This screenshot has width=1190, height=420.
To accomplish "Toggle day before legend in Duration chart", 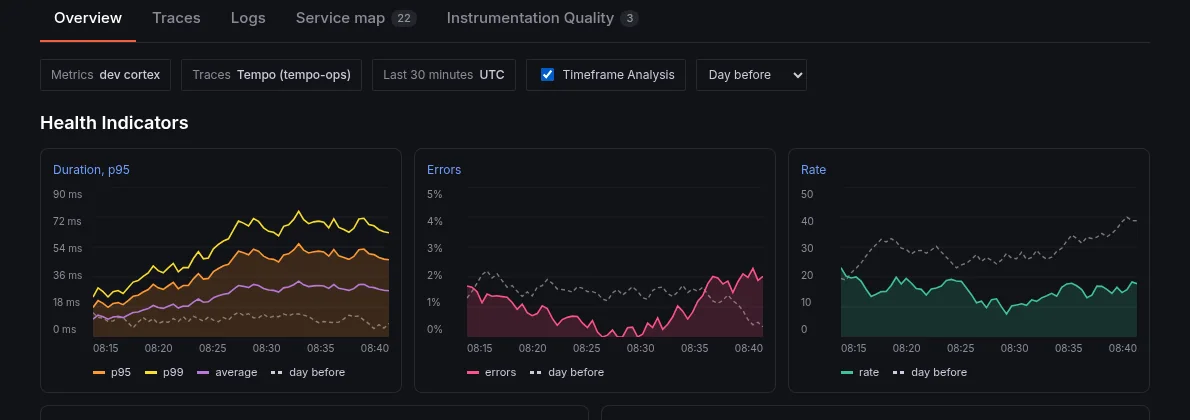I will [308, 372].
